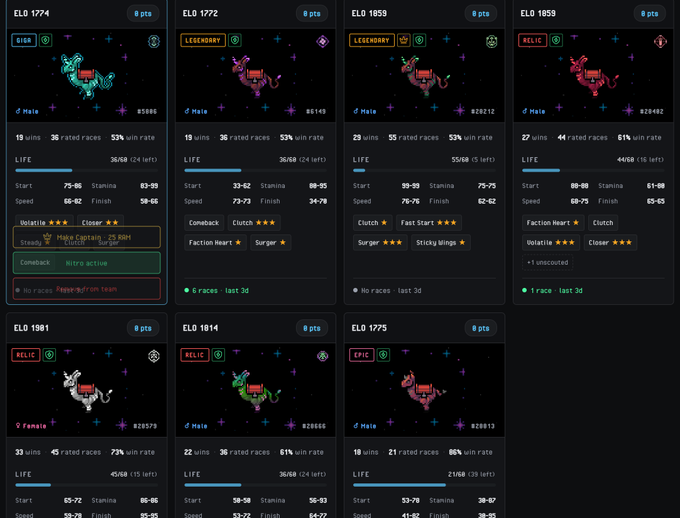Click the Male gender icon on ELO 1775 card

(356, 426)
